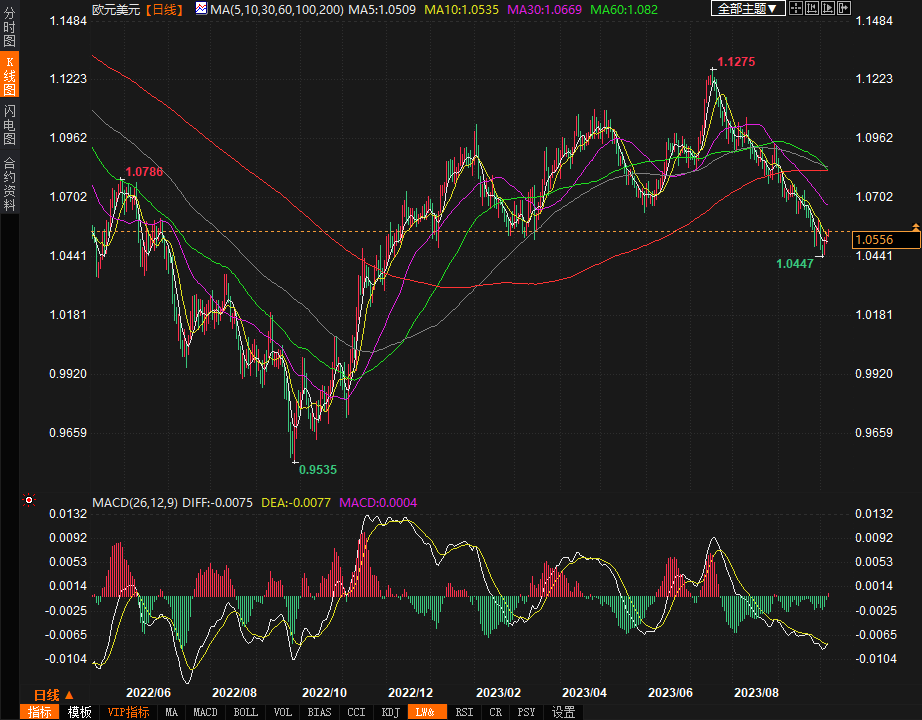Enable the BOLL indicator
Image resolution: width=922 pixels, height=720 pixels.
tap(245, 712)
